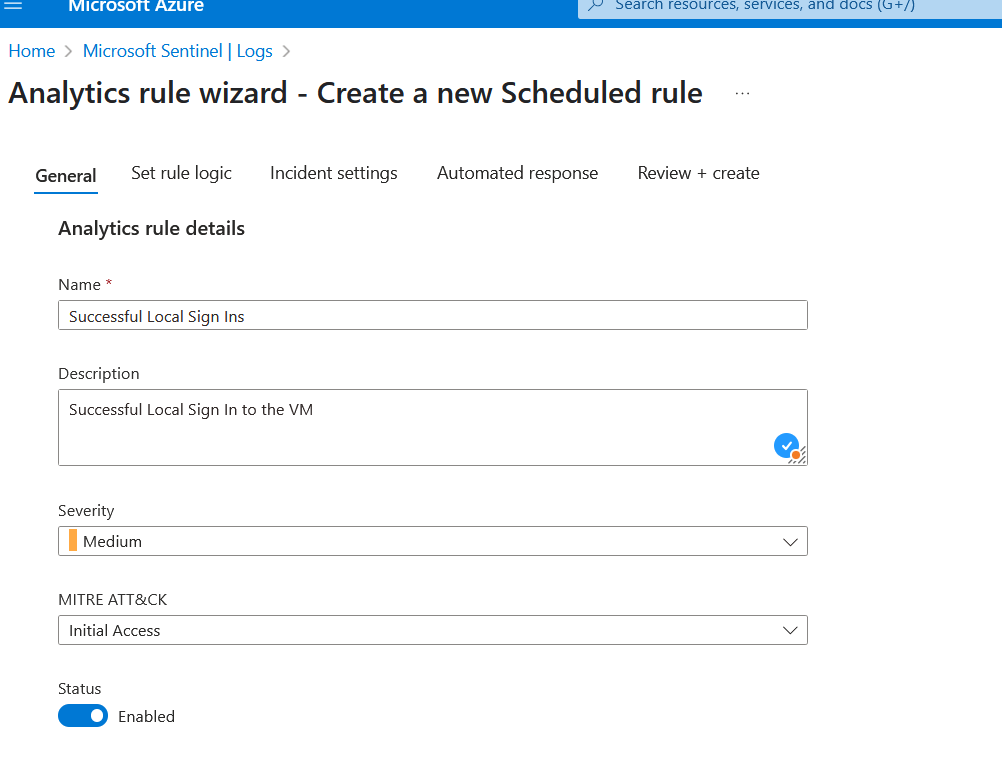Click the Status field label
This screenshot has width=1002, height=775.
tap(79, 688)
